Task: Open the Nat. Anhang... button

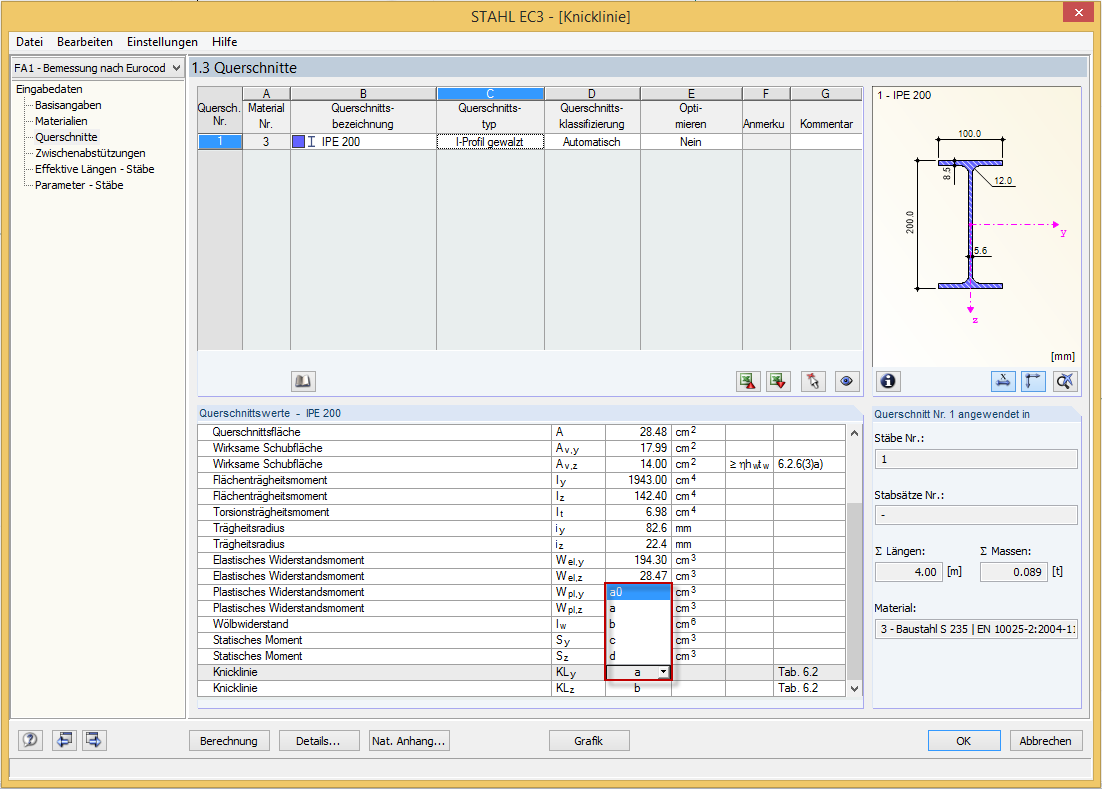Action: point(409,741)
